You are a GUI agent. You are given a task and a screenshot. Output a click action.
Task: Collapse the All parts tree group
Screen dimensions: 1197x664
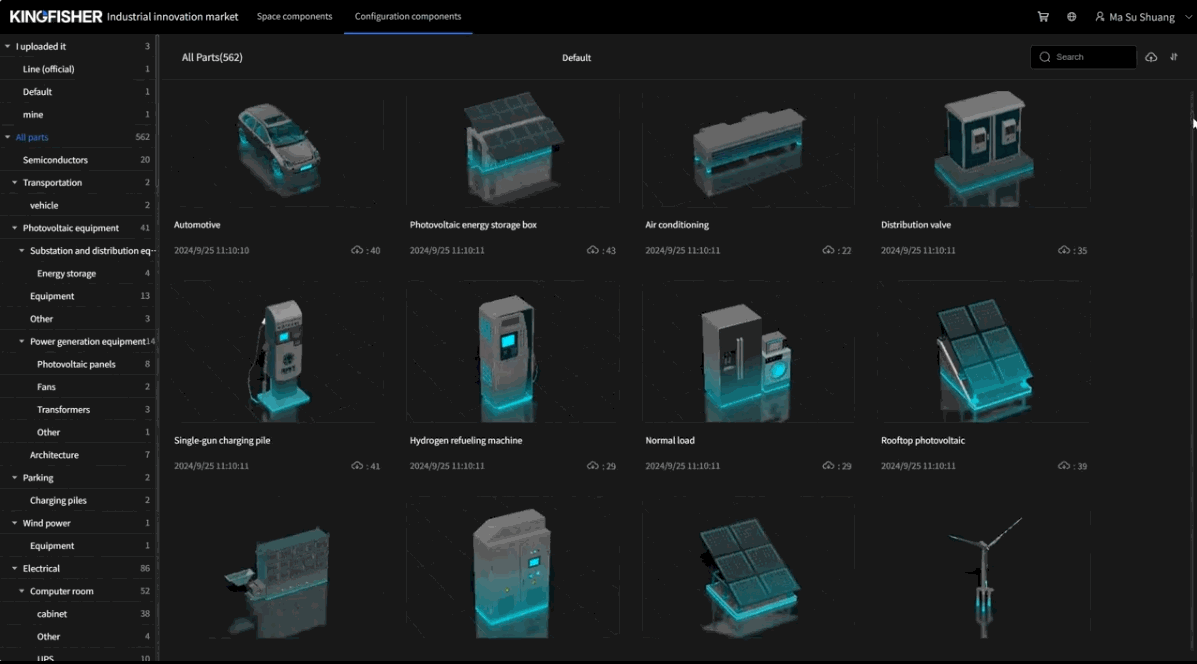coord(8,137)
